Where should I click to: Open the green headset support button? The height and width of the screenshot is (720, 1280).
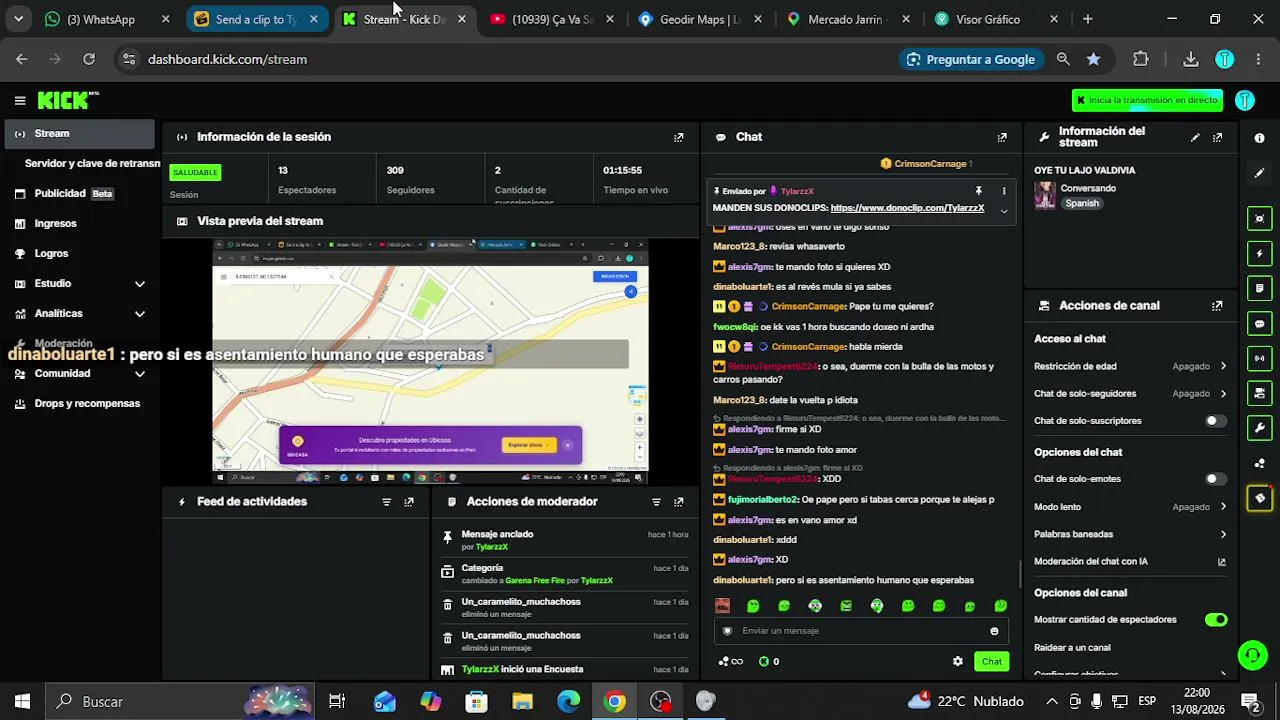pyautogui.click(x=1252, y=656)
